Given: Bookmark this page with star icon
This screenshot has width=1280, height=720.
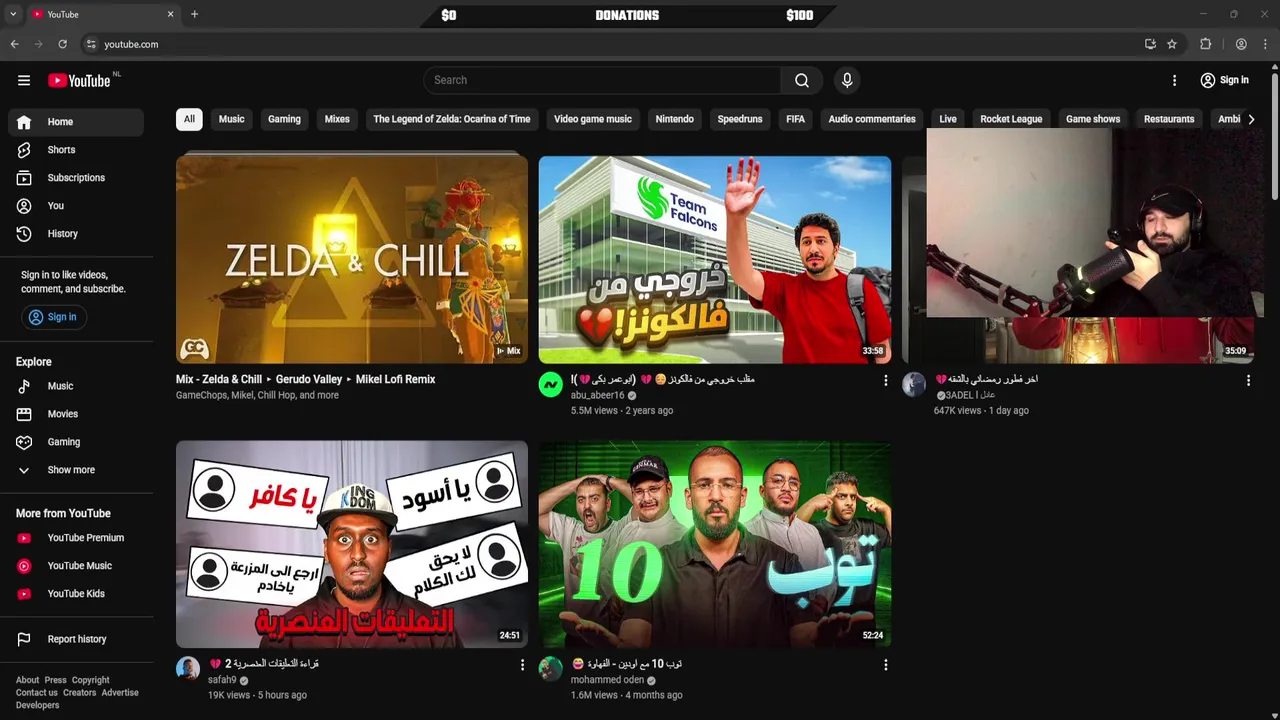Looking at the screenshot, I should (x=1172, y=44).
